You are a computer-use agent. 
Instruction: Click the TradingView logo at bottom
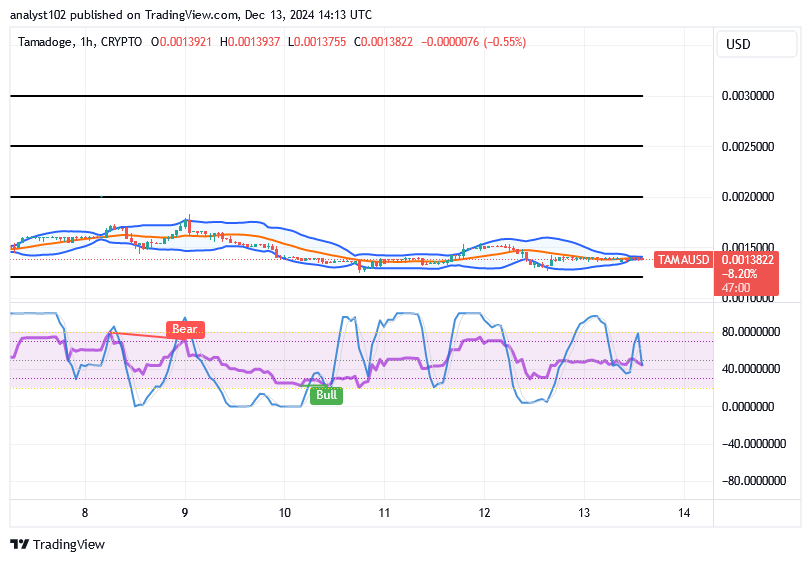57,544
